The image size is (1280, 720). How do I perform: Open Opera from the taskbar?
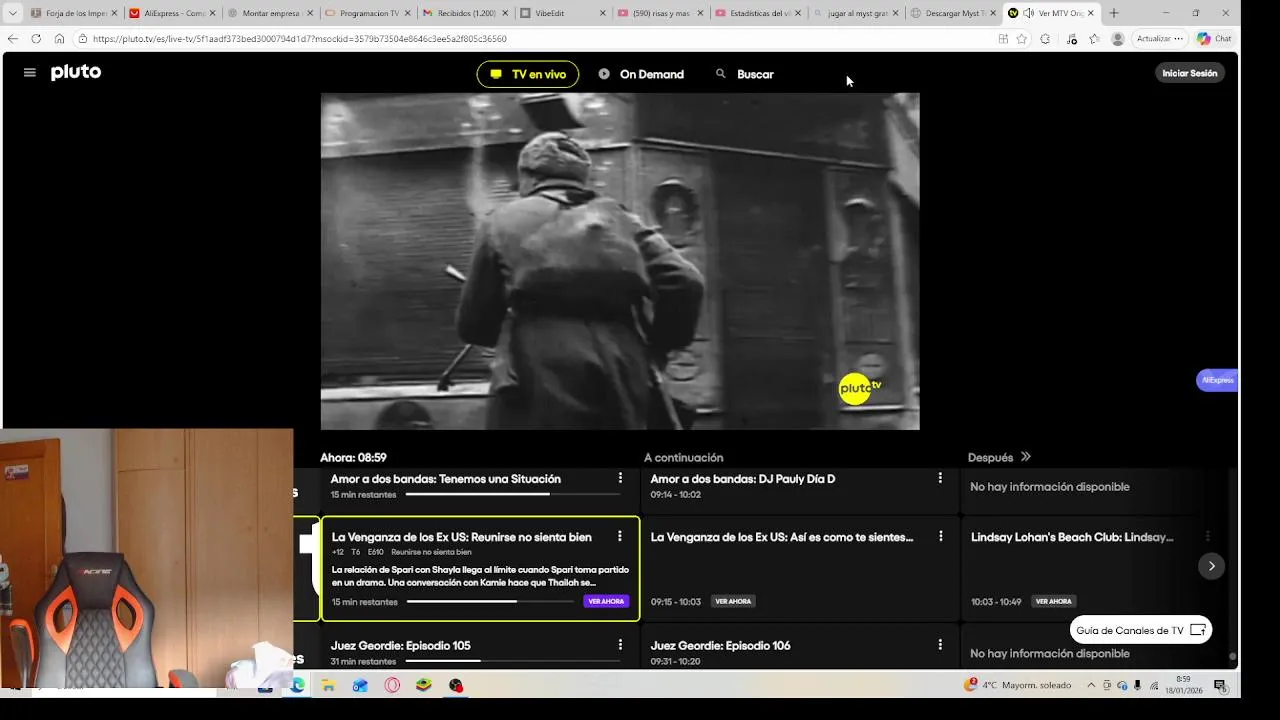click(392, 685)
